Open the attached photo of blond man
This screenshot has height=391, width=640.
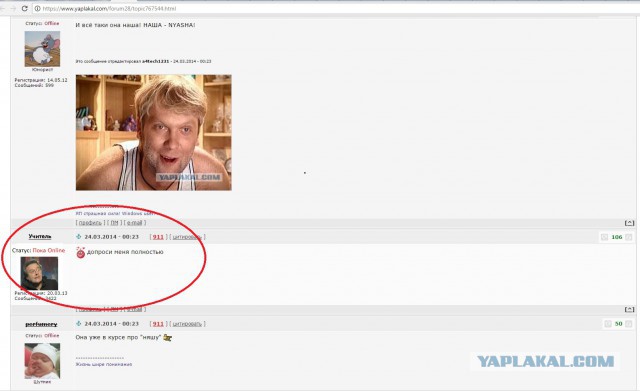(153, 133)
